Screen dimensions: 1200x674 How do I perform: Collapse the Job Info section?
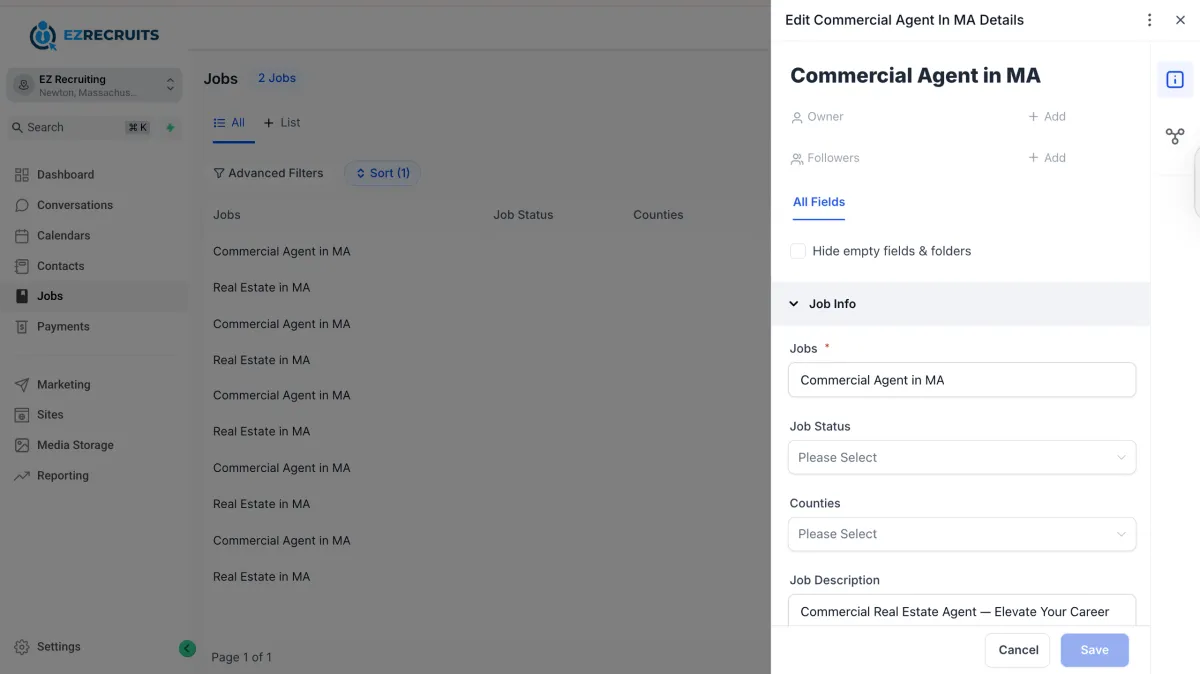[794, 304]
